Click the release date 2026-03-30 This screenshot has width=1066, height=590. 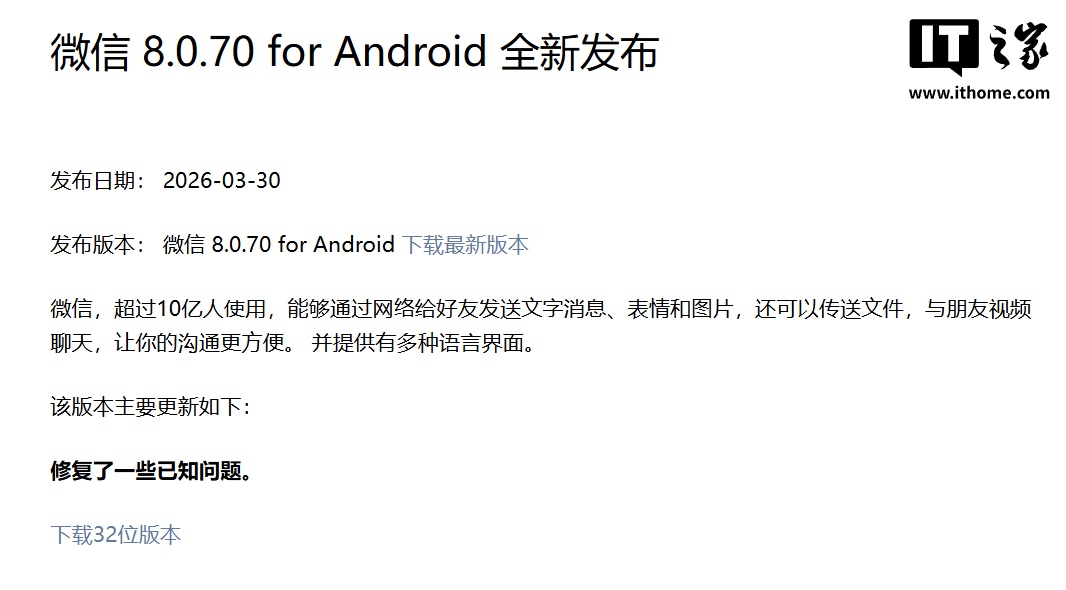coord(222,181)
